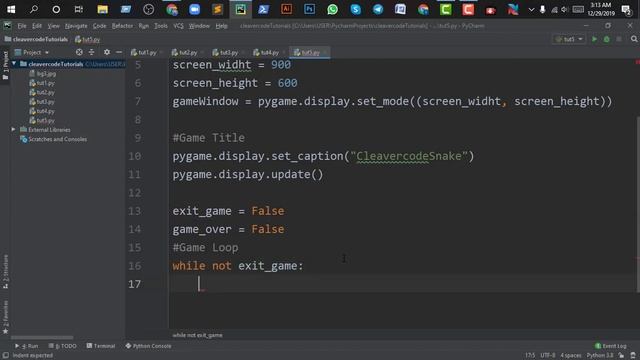640x360 pixels.
Task: Open UTF-8 encoding selector in status bar
Action: (548, 356)
